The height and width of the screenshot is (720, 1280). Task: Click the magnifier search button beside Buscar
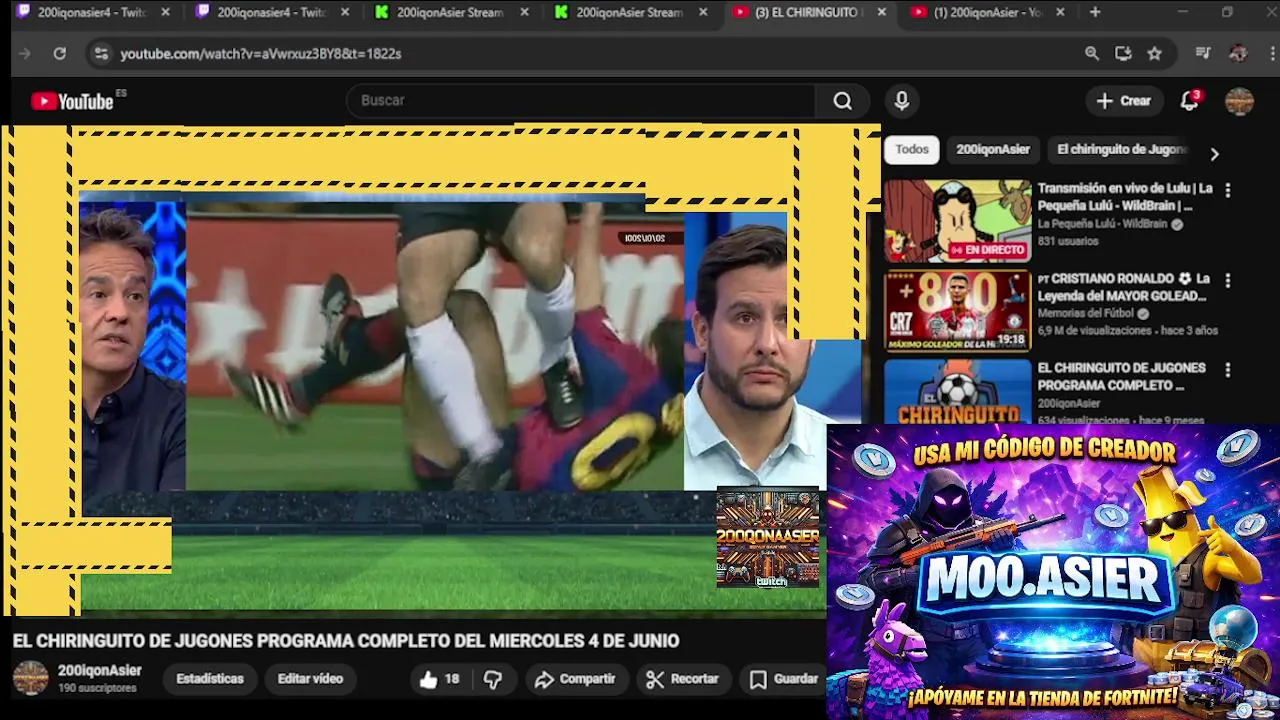pyautogui.click(x=843, y=101)
